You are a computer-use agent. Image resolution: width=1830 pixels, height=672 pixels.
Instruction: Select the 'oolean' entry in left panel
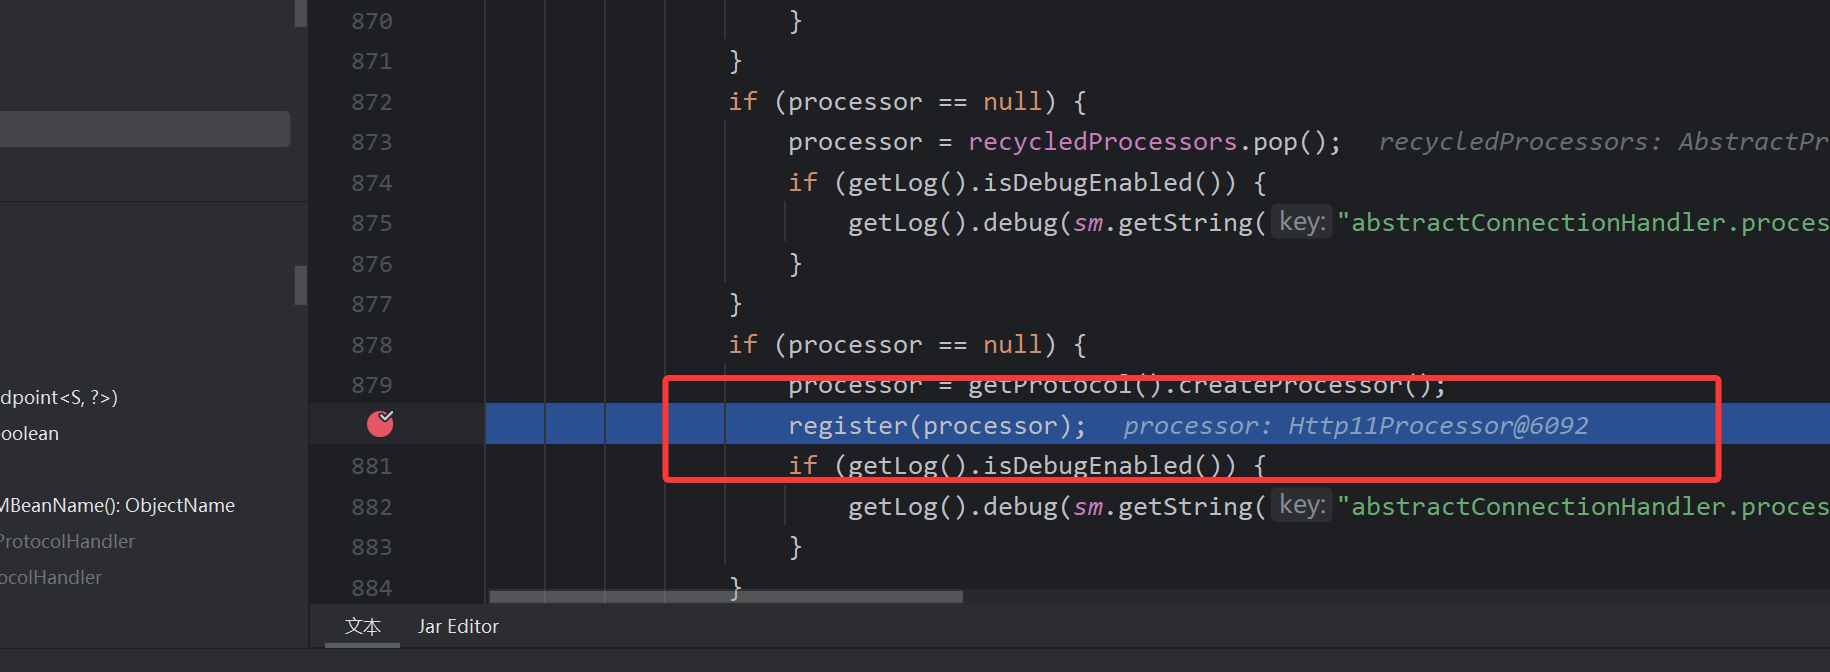click(30, 434)
